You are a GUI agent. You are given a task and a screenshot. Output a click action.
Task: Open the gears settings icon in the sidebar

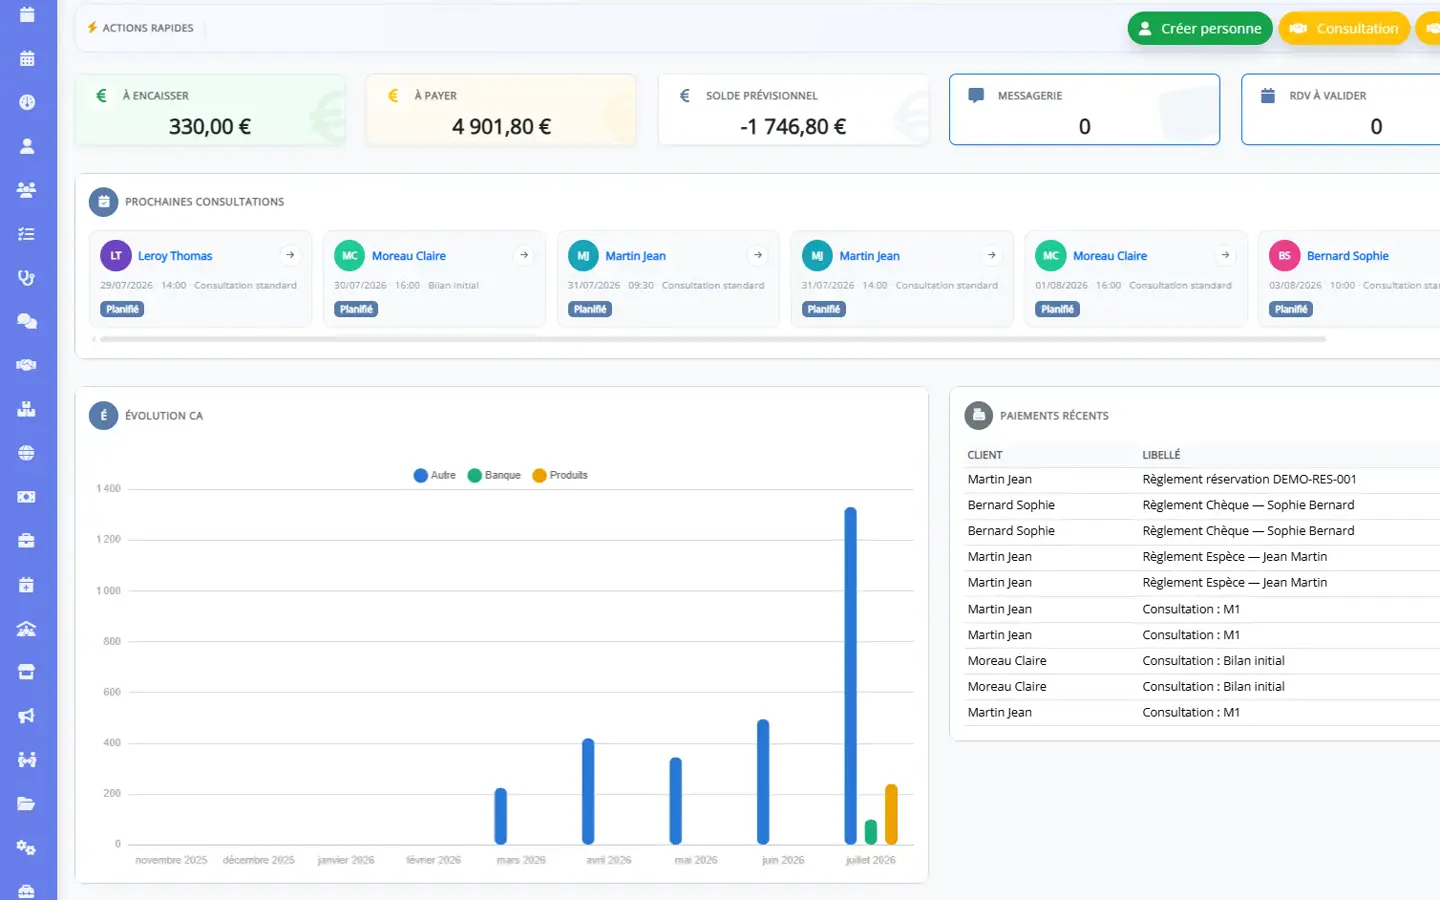click(27, 848)
